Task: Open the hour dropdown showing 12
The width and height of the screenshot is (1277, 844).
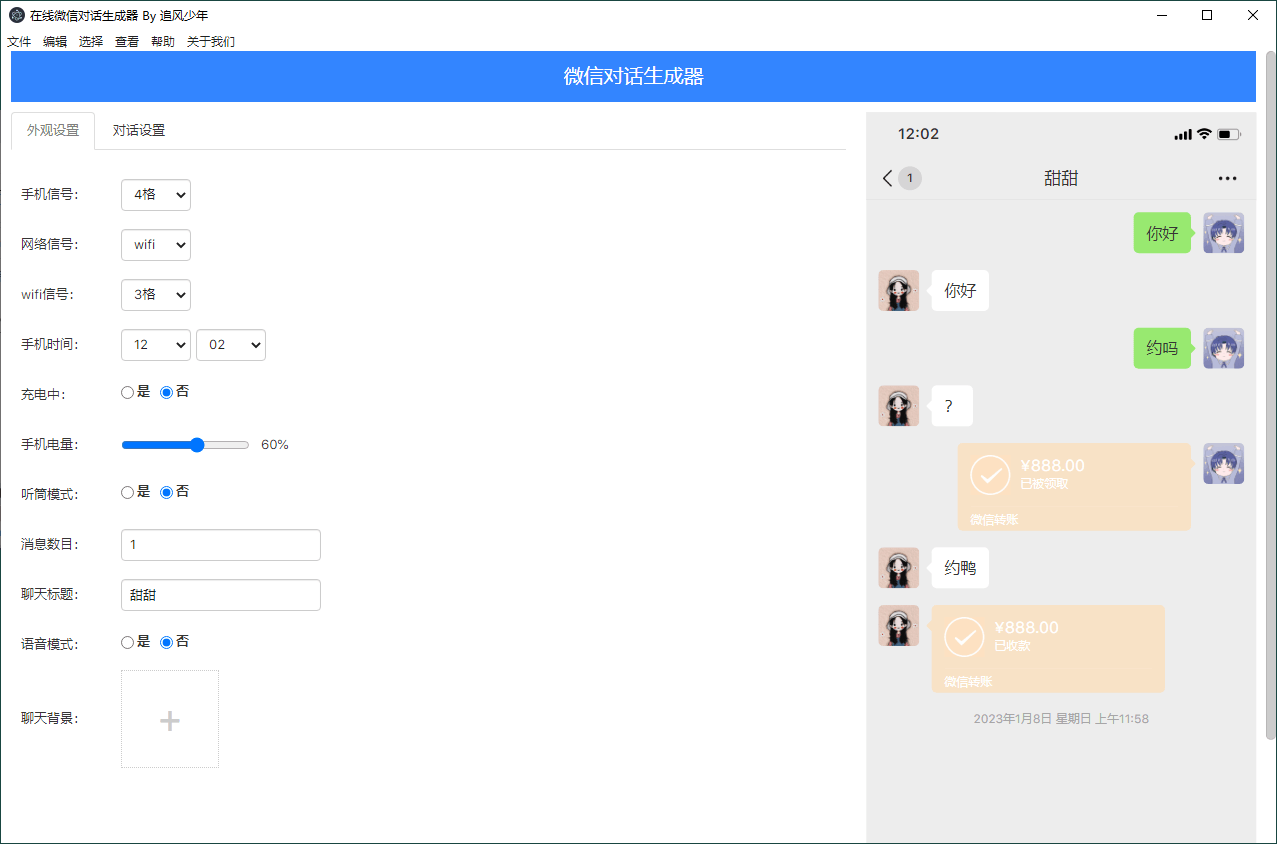Action: [156, 345]
